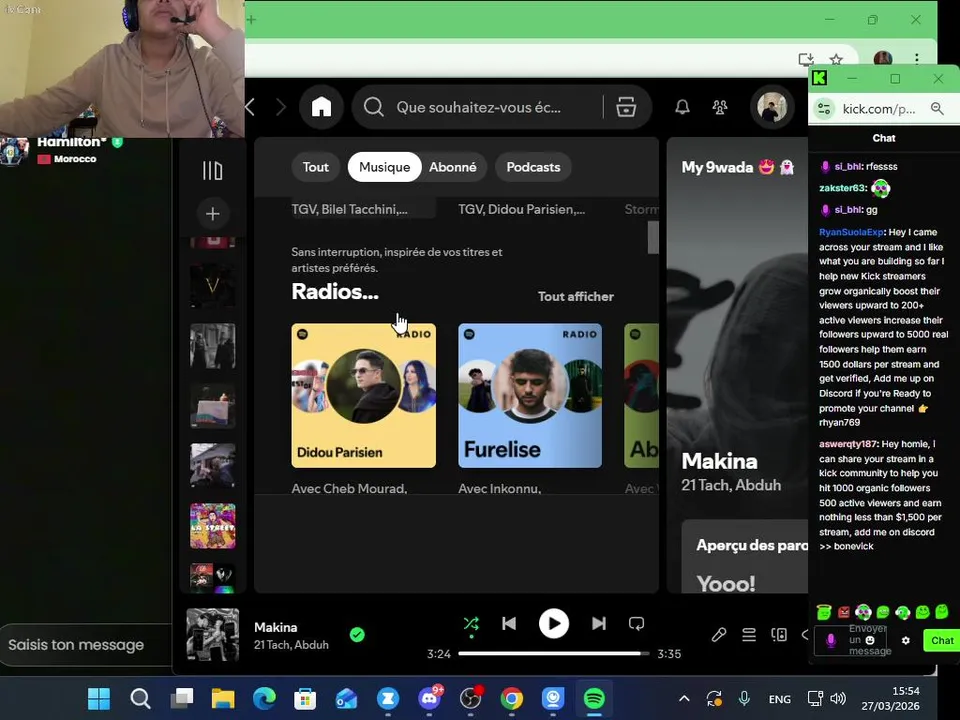The image size is (960, 720).
Task: Collapse Your Library sidebar icon
Action: click(x=212, y=170)
